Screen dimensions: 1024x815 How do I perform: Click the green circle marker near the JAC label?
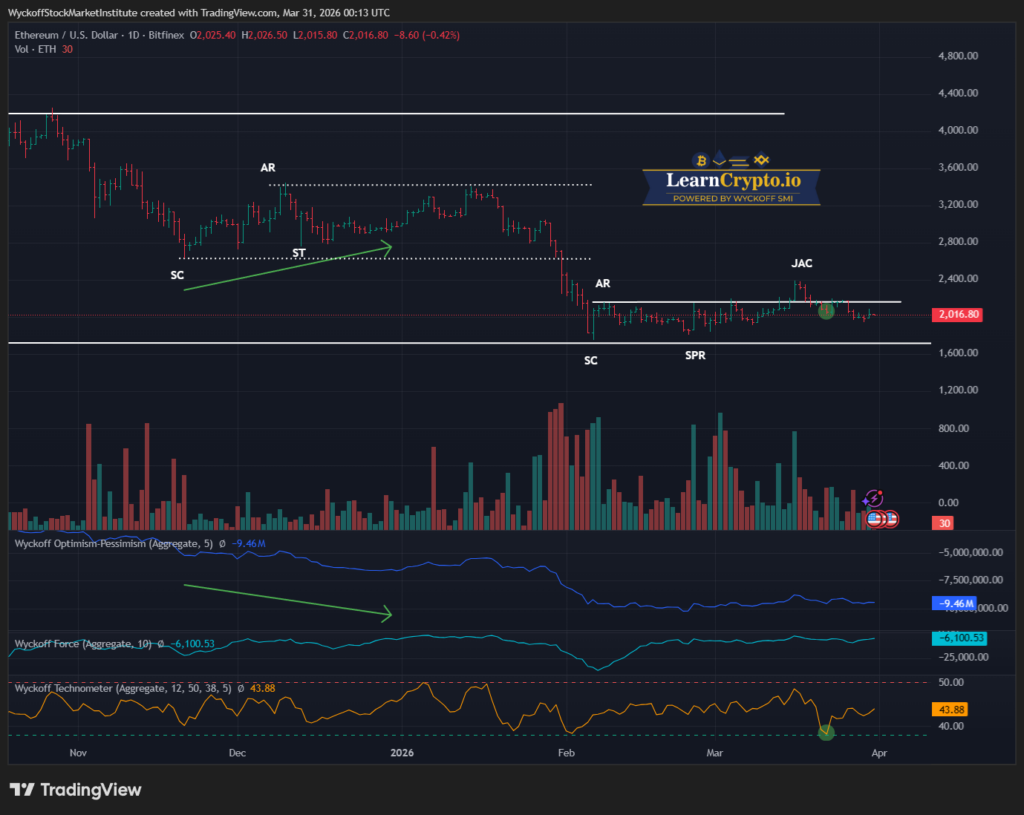(826, 311)
